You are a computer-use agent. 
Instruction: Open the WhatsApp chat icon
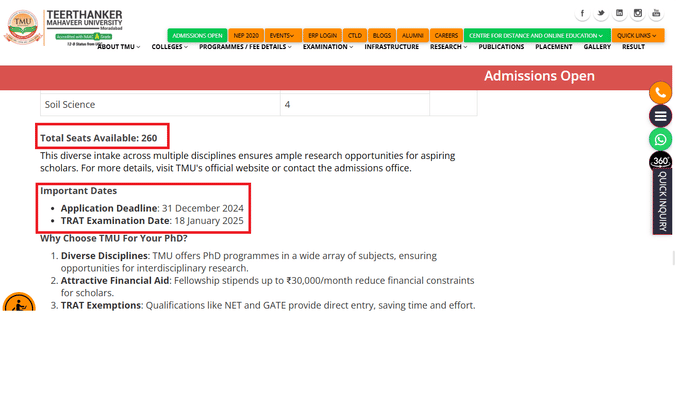tap(660, 139)
